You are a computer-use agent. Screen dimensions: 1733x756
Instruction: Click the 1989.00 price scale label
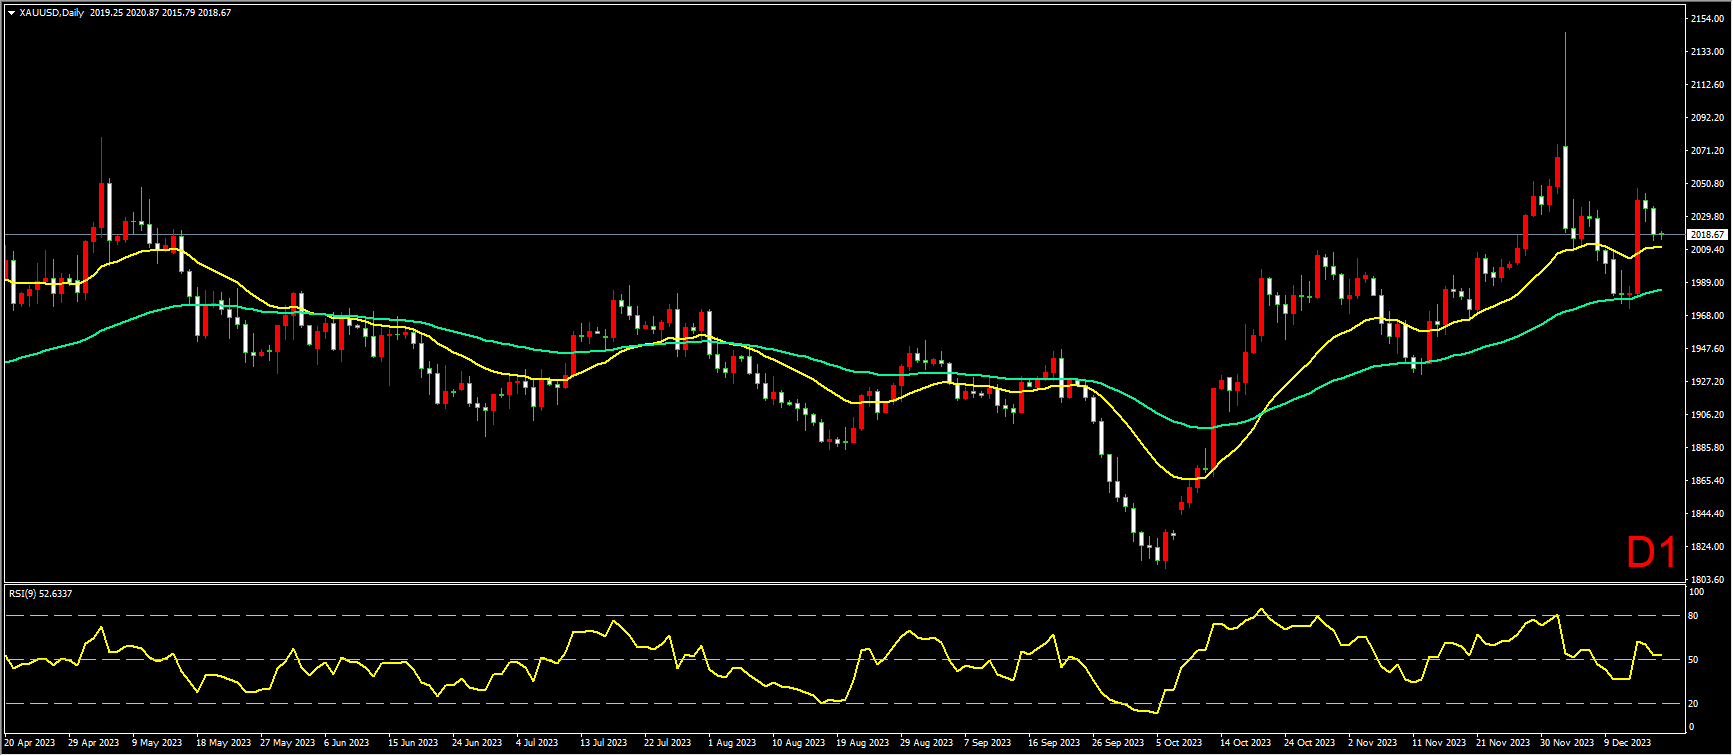click(x=1708, y=283)
